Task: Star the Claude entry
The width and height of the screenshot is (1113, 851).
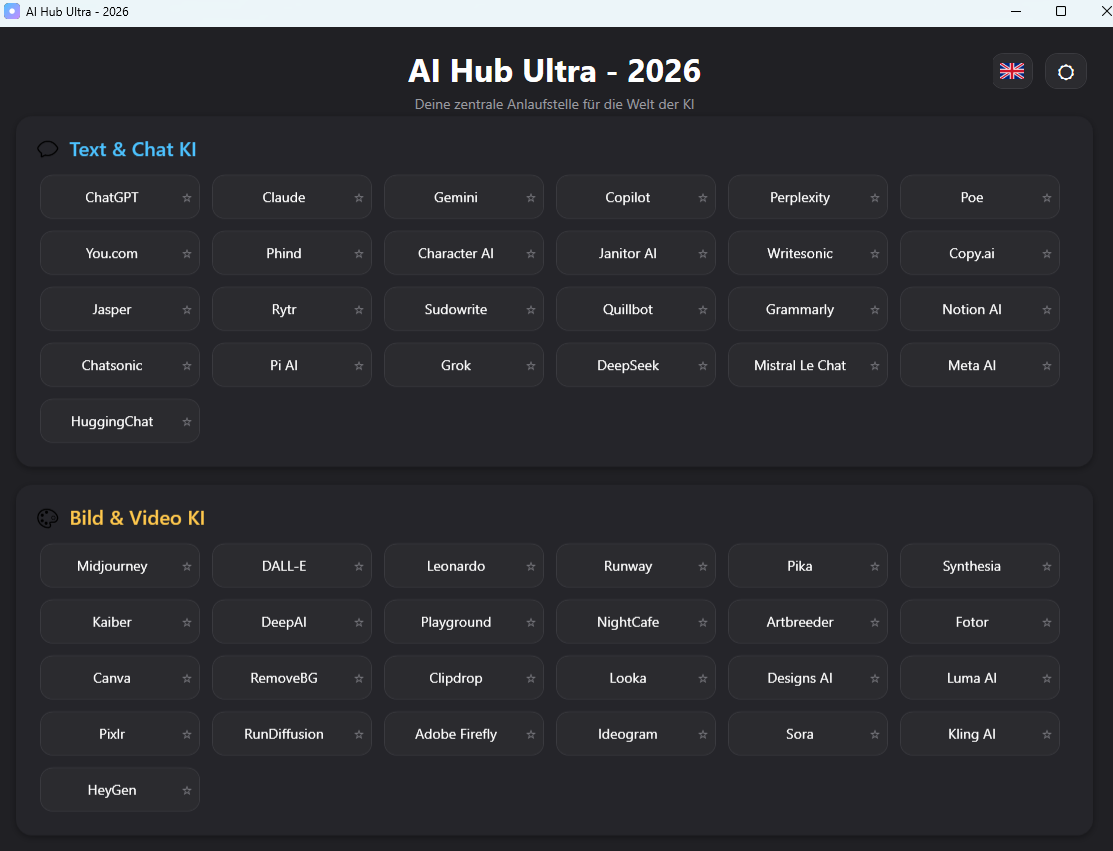Action: coord(358,198)
